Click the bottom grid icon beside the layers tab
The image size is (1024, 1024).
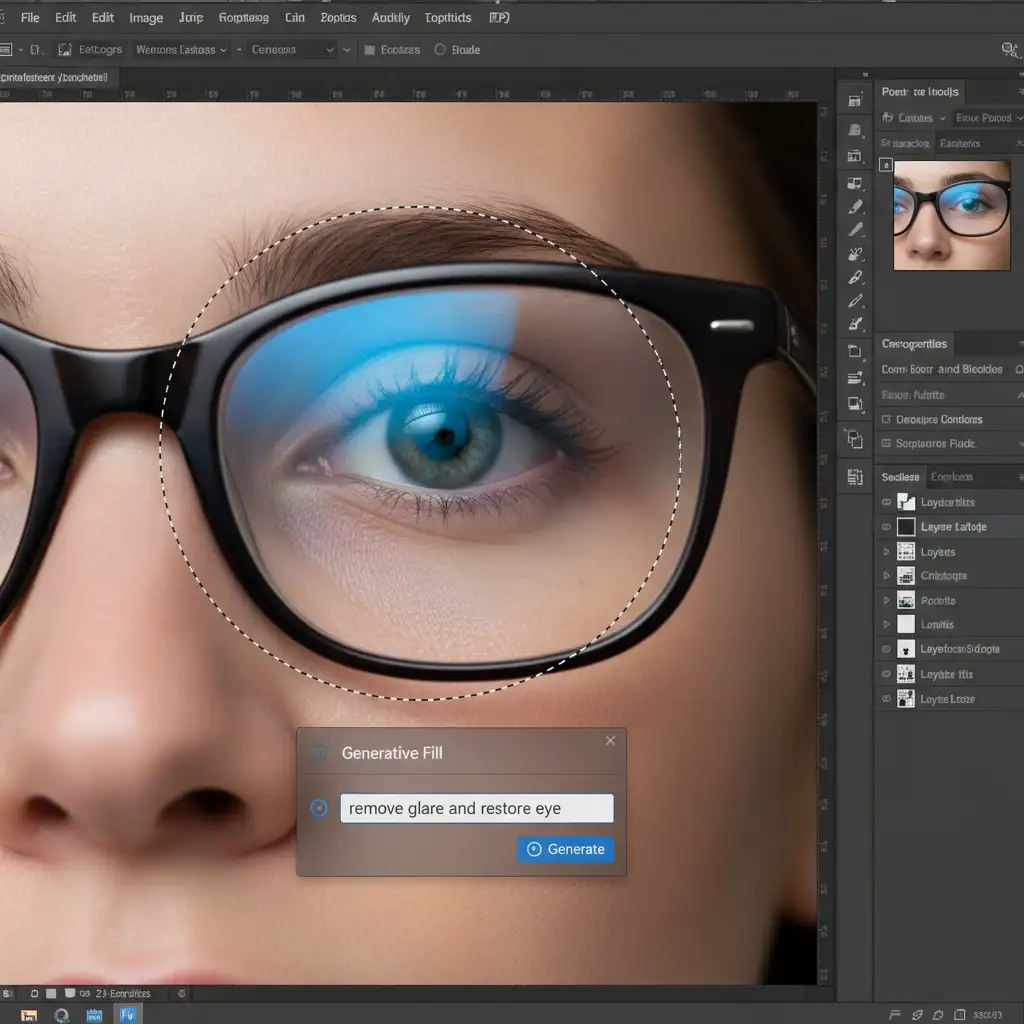coord(854,477)
